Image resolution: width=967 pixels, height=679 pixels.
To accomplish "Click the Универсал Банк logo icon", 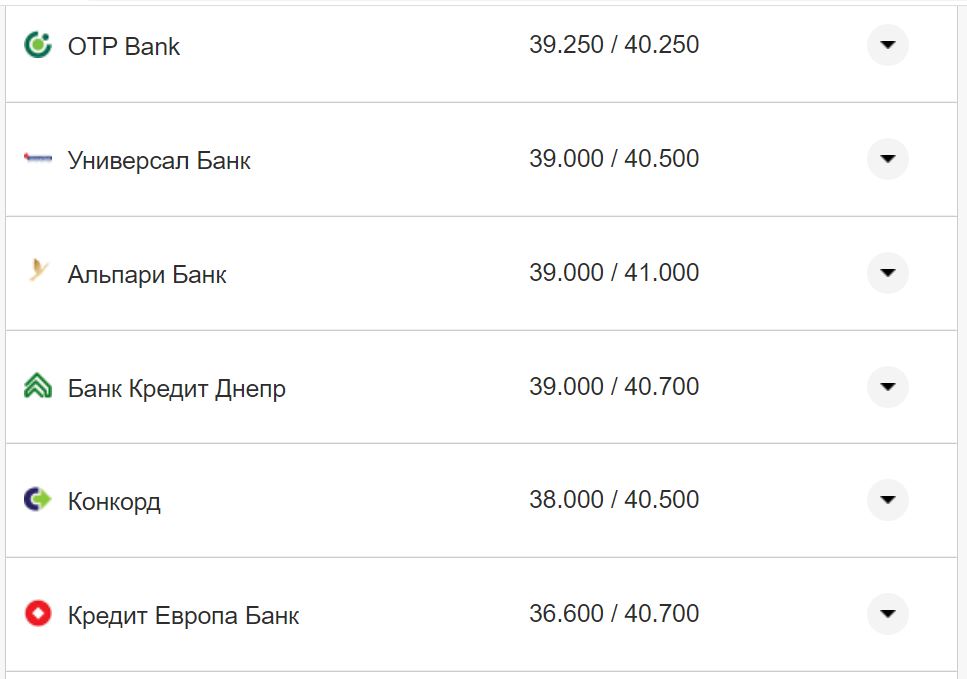I will pos(38,158).
